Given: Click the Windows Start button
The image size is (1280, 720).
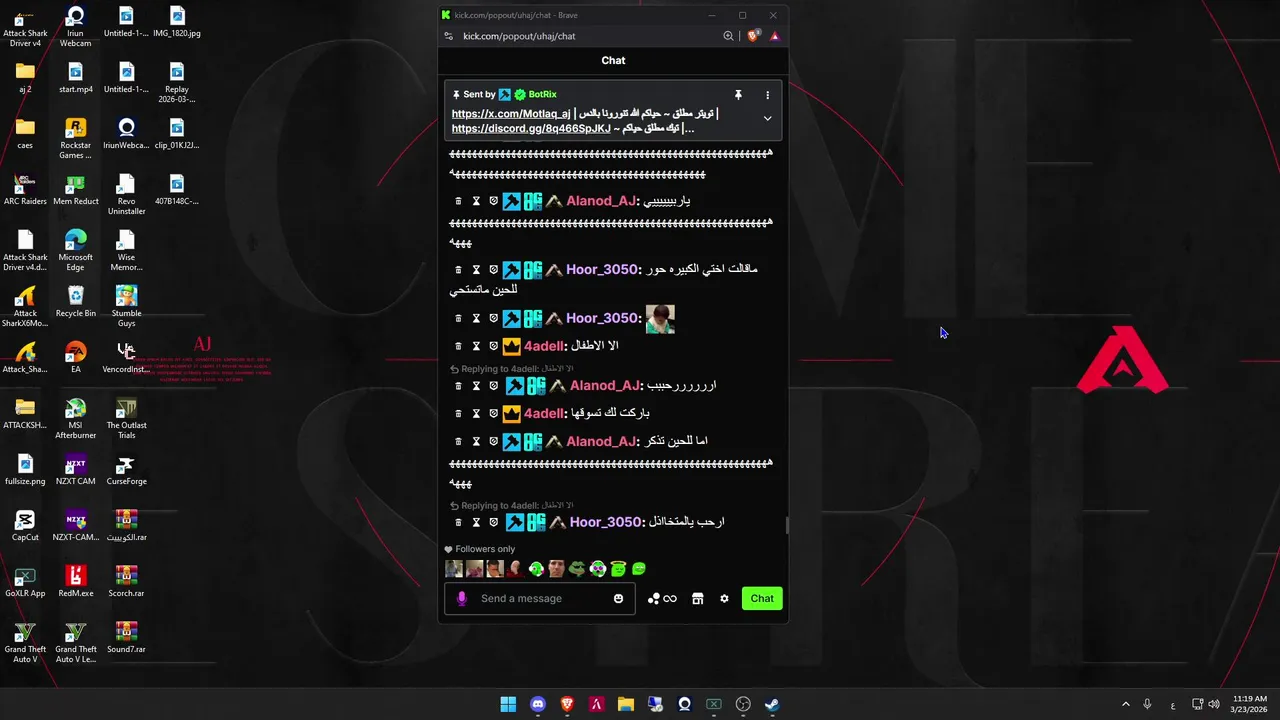Looking at the screenshot, I should click(508, 704).
